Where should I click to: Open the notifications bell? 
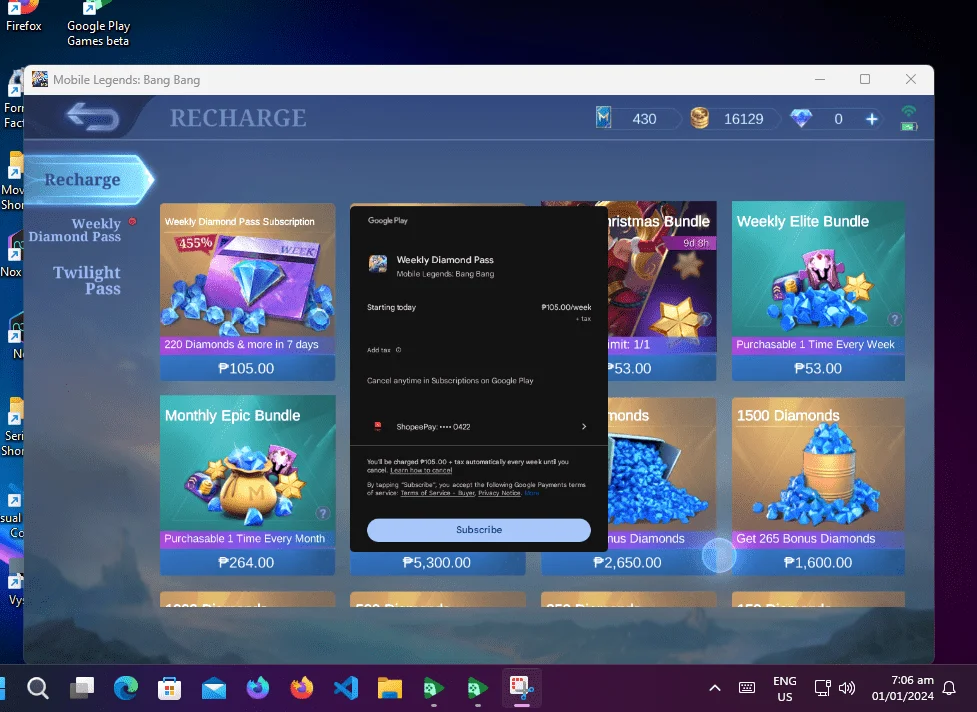coord(949,688)
